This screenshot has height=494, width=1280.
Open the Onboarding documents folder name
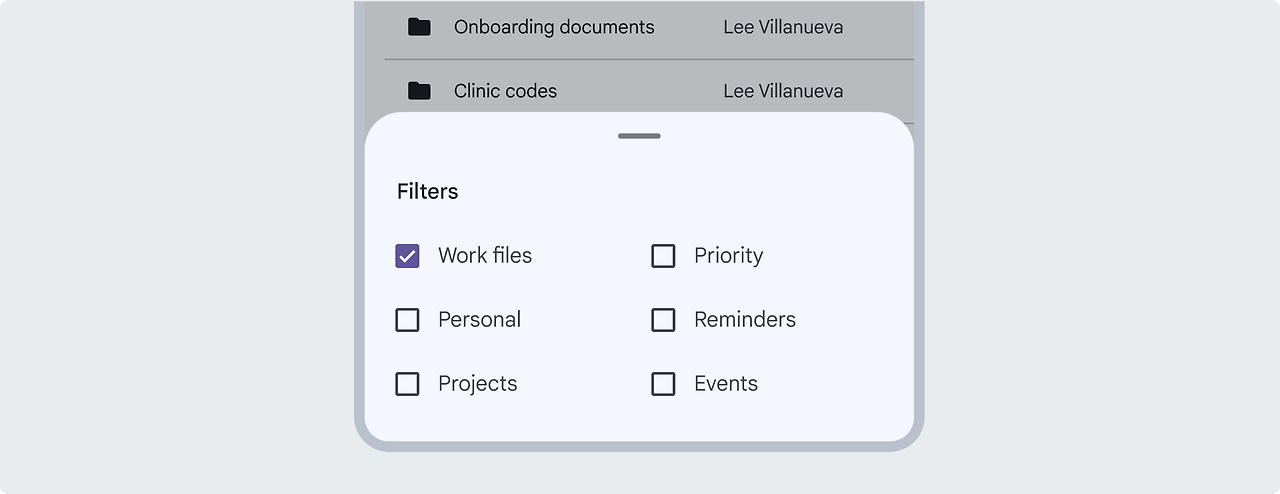(553, 27)
